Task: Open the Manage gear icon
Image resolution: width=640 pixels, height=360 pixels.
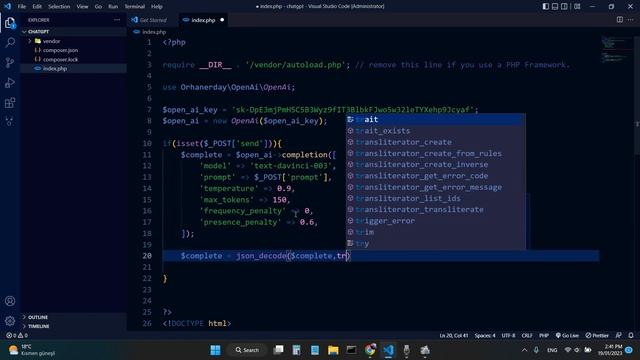Action: [x=10, y=321]
